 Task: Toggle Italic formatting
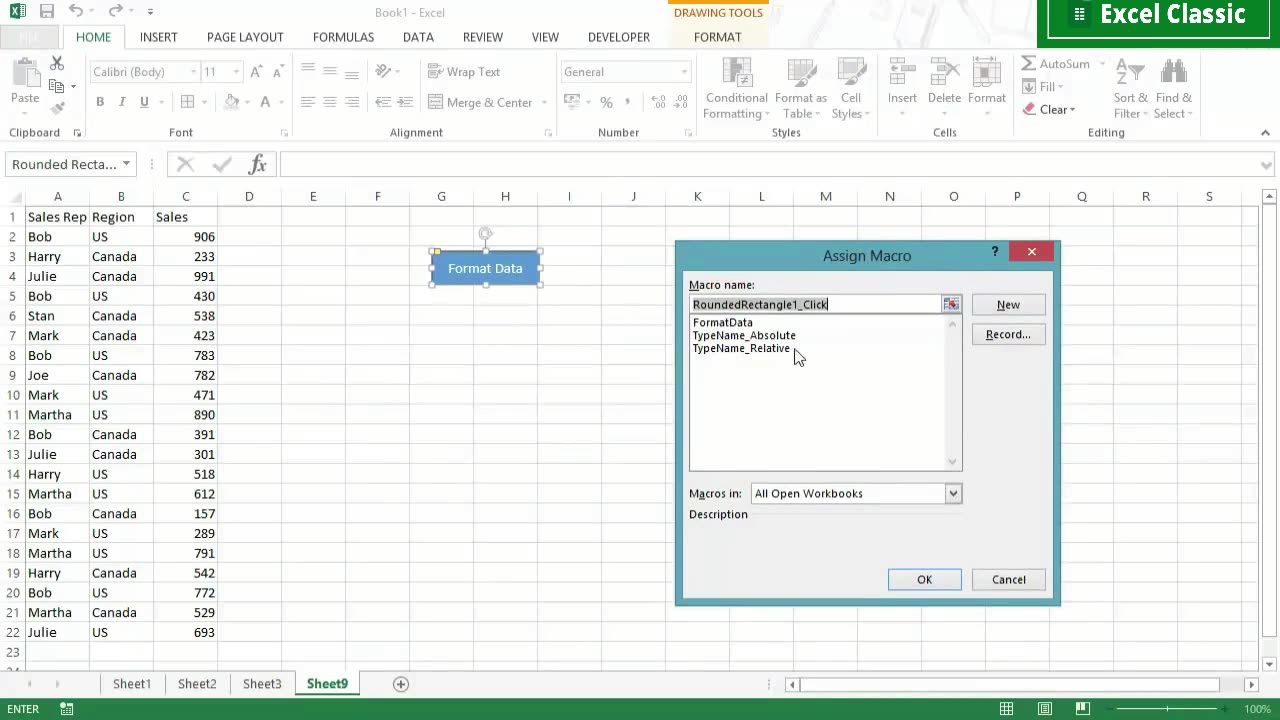point(122,102)
